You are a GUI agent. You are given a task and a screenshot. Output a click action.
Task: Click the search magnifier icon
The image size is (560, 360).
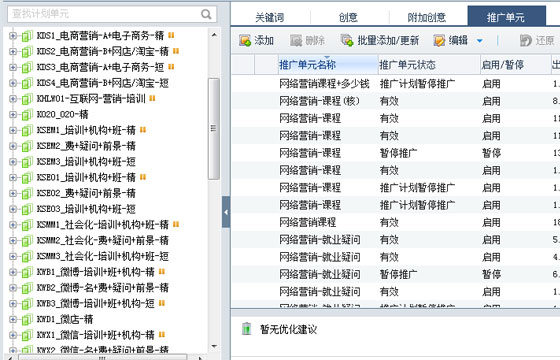(206, 14)
